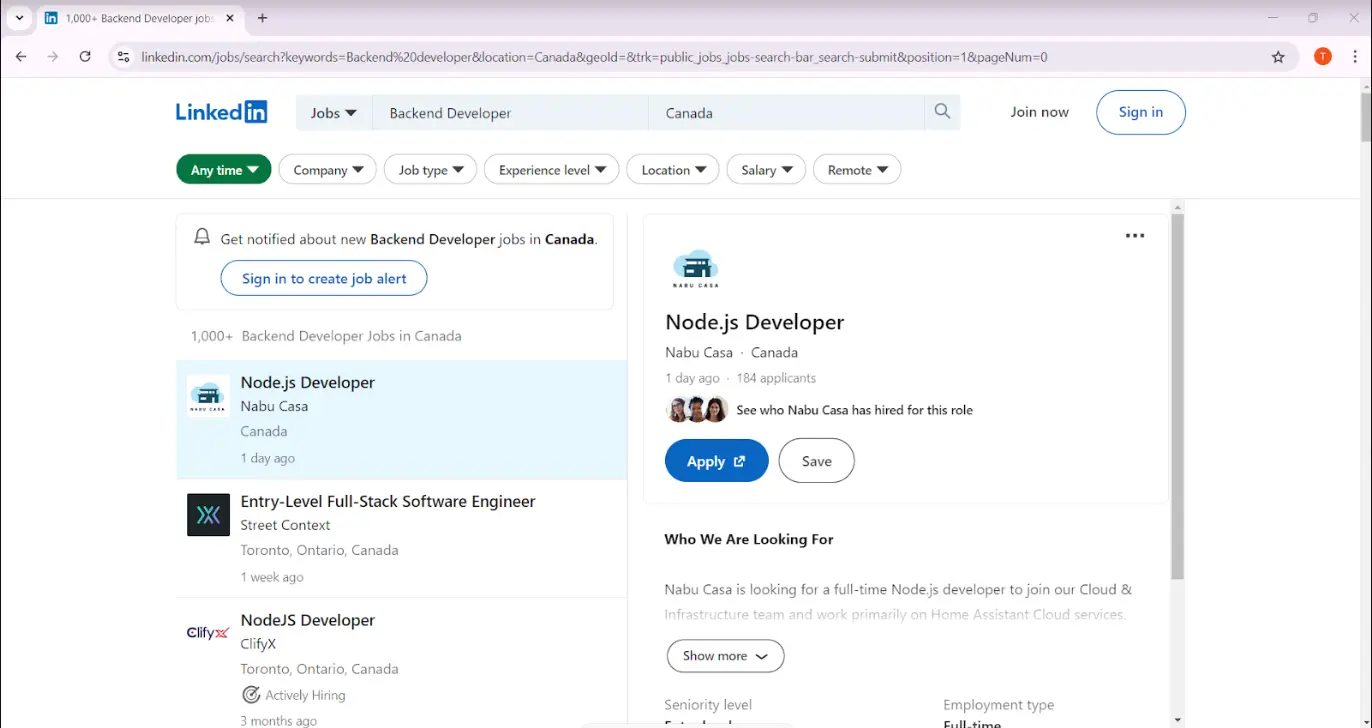Click the Apply button for Node.js Developer
The image size is (1372, 728).
716,460
